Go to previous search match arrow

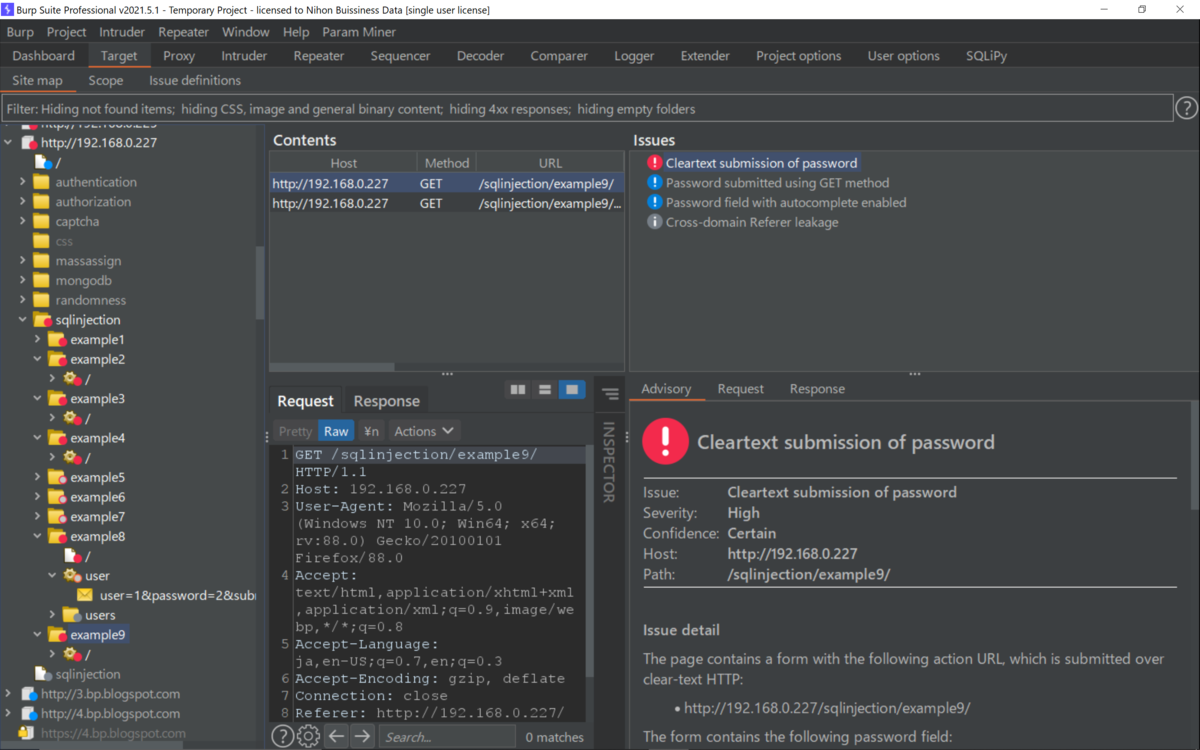click(336, 736)
